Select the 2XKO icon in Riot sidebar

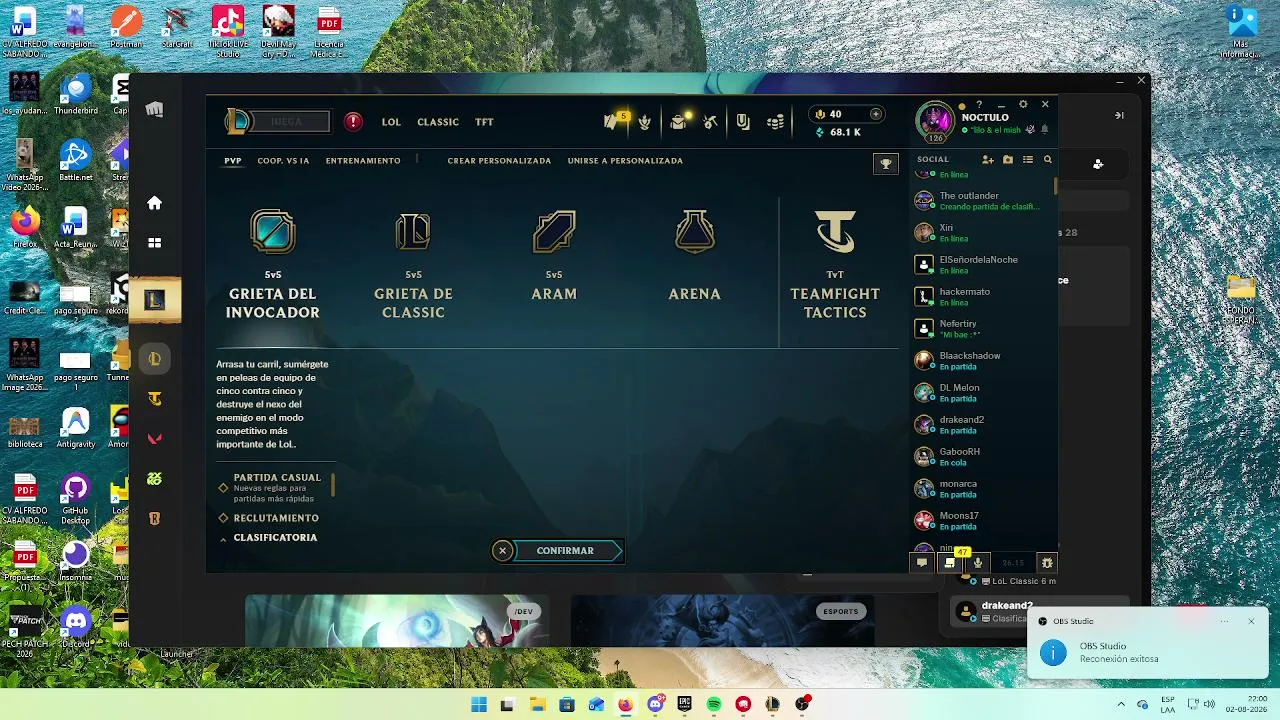point(154,479)
